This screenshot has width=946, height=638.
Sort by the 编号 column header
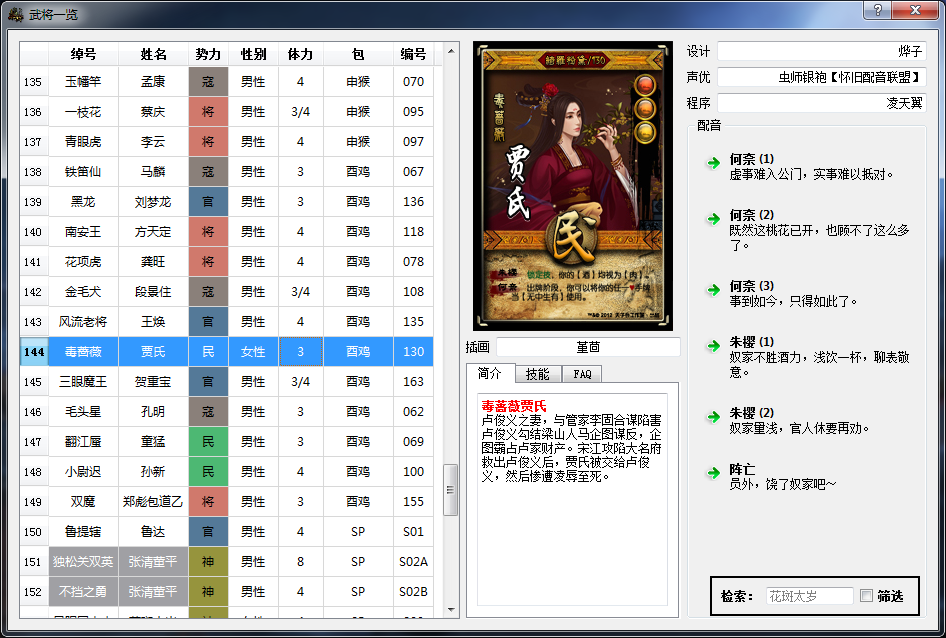click(413, 54)
